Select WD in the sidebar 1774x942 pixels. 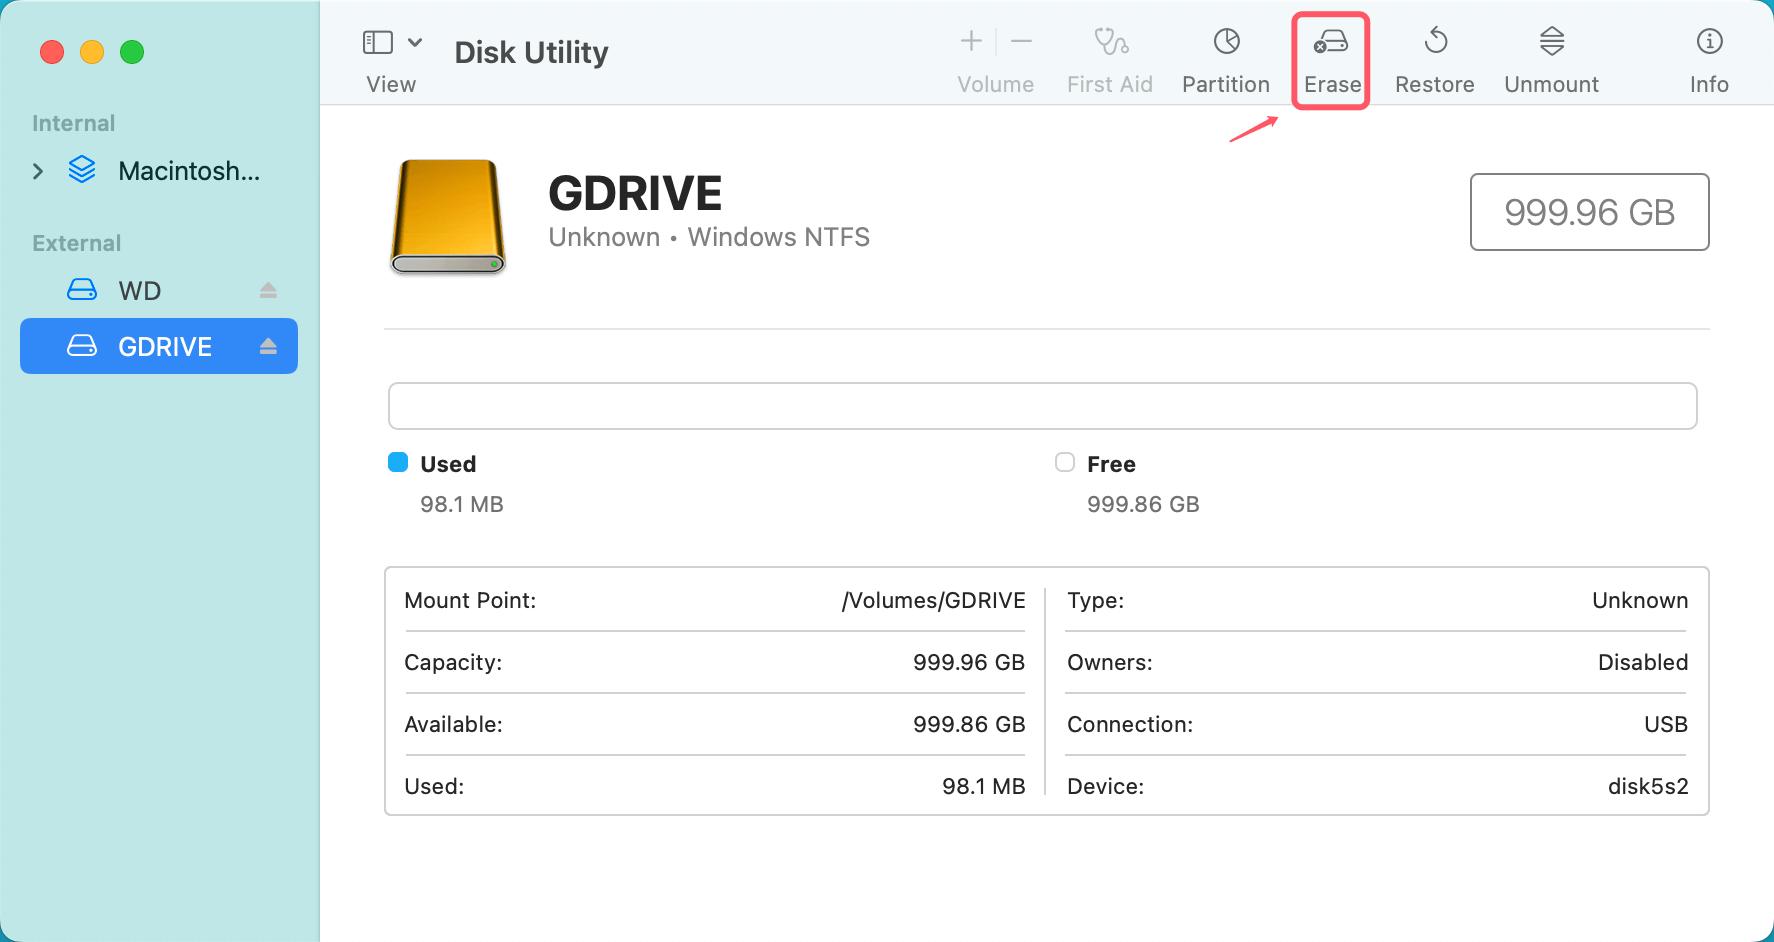point(140,289)
